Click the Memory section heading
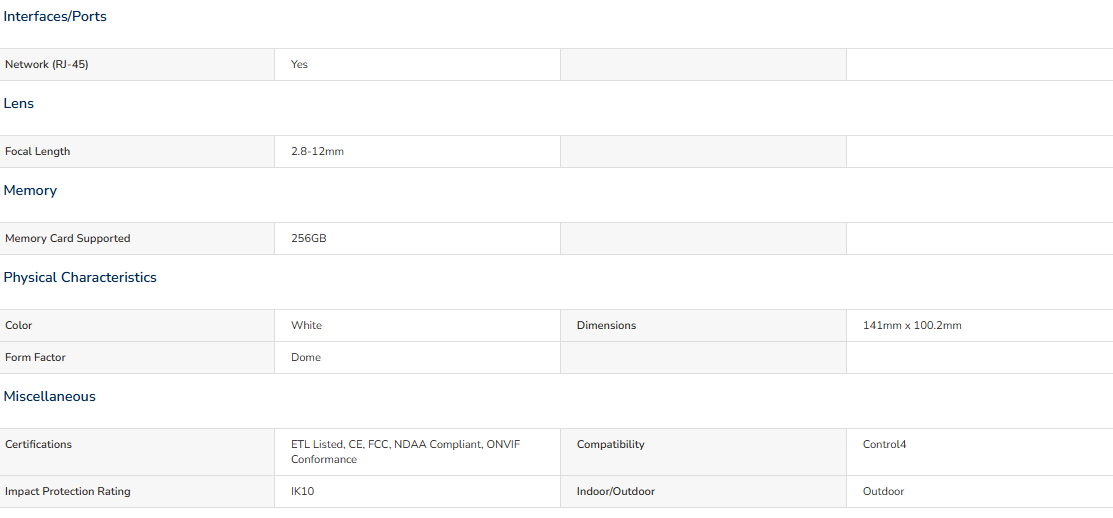The height and width of the screenshot is (518, 1113). coord(31,190)
